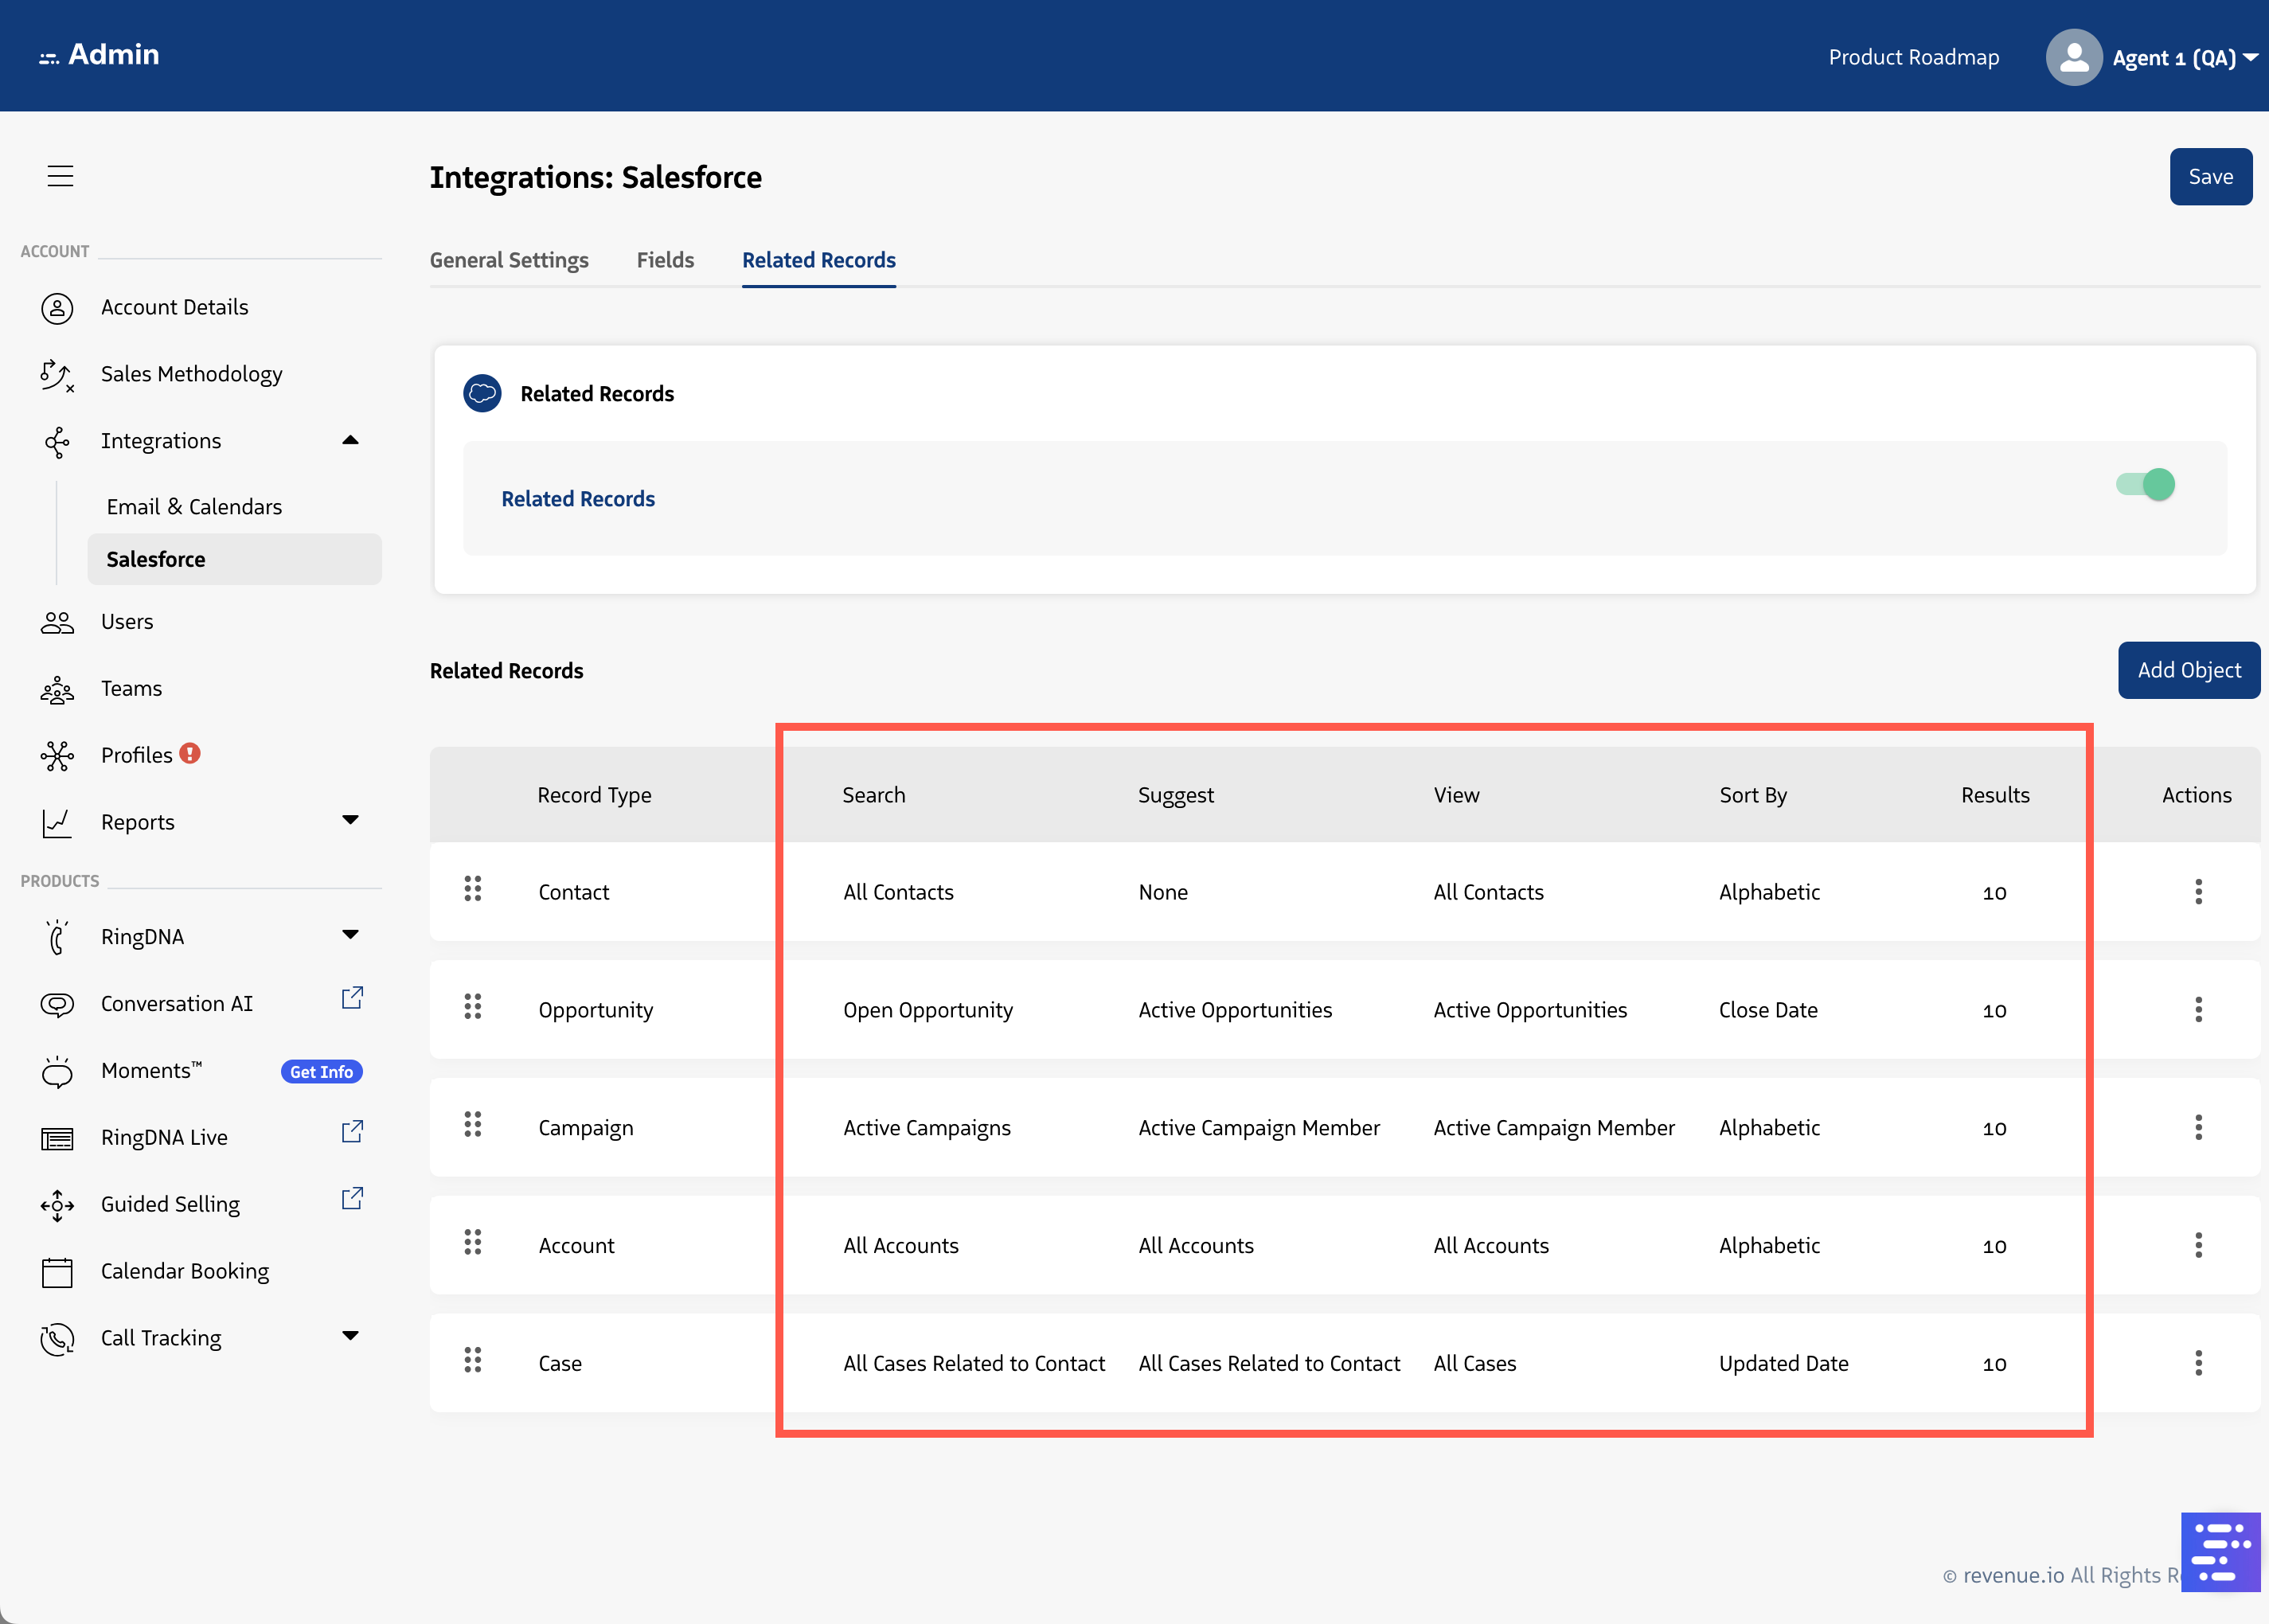This screenshot has width=2269, height=1624.
Task: Click the Get Info badge next to Moments
Action: [x=321, y=1071]
